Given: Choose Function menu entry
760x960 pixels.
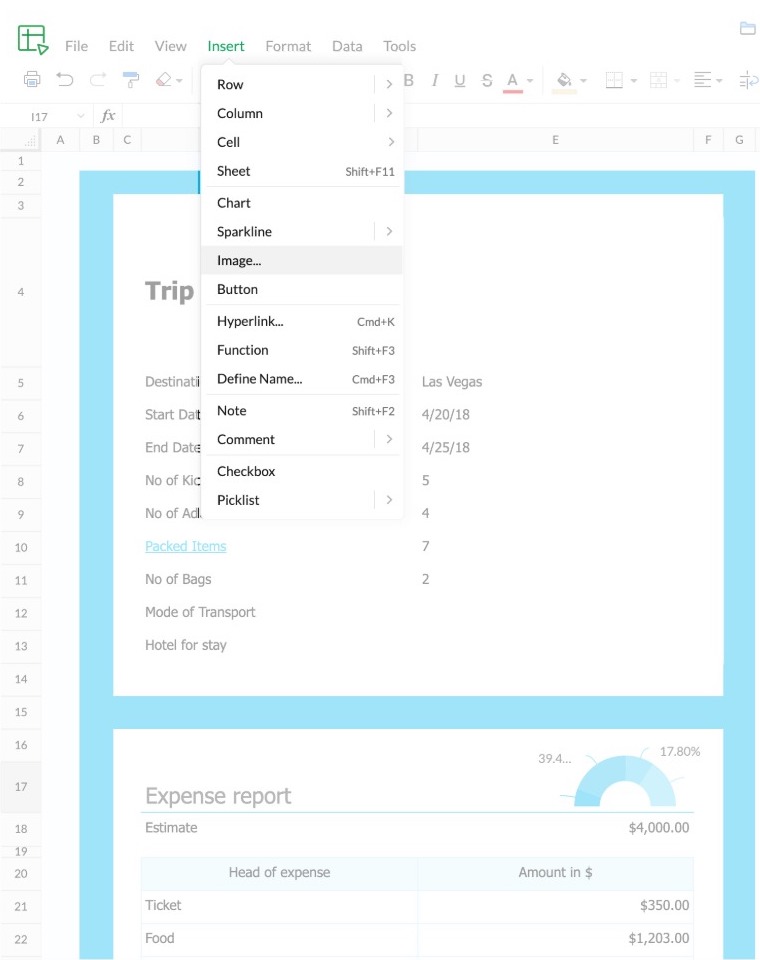Looking at the screenshot, I should click(x=302, y=350).
